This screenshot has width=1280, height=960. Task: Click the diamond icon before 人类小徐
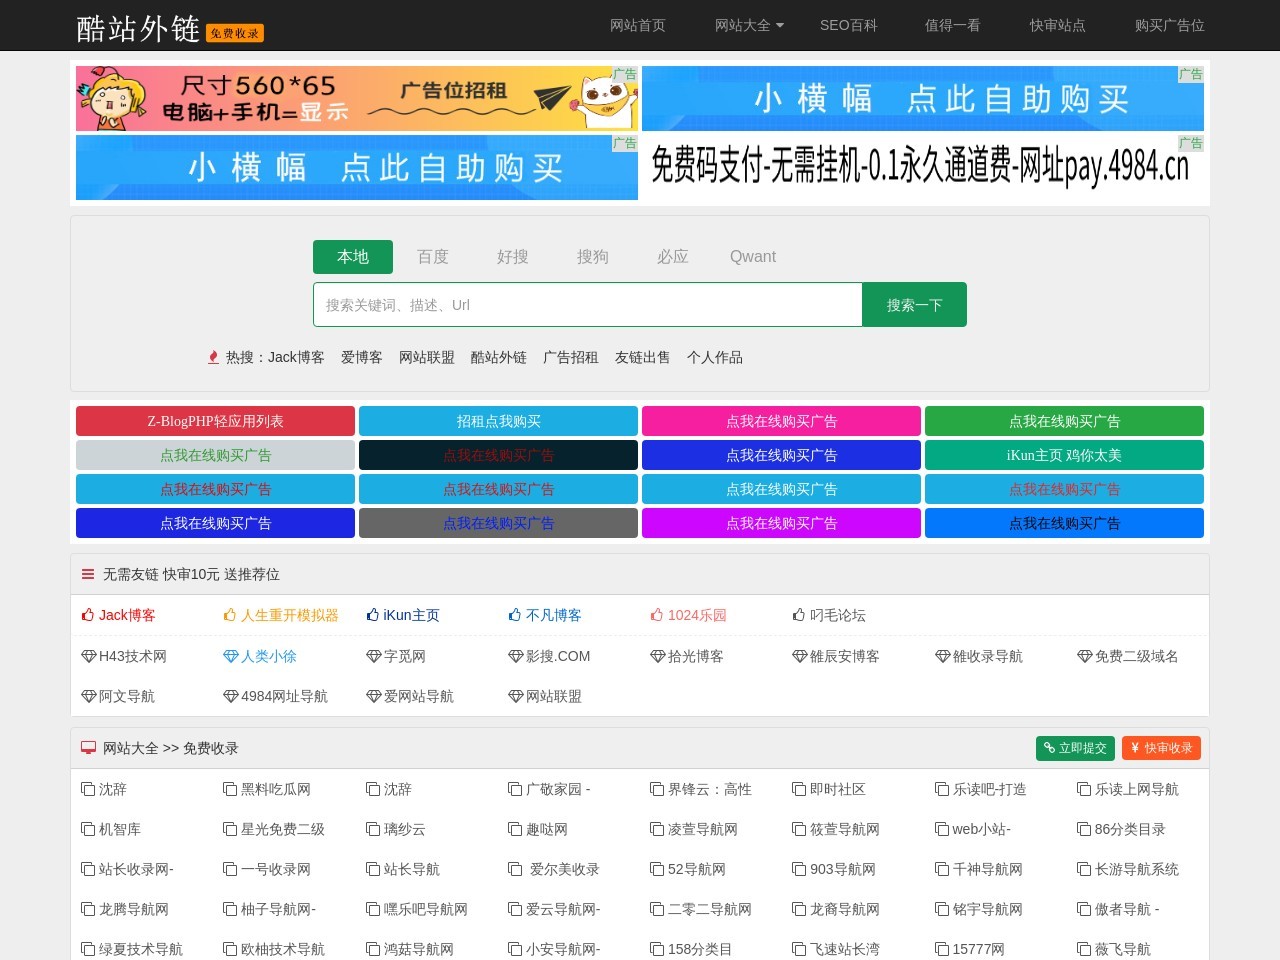click(230, 656)
